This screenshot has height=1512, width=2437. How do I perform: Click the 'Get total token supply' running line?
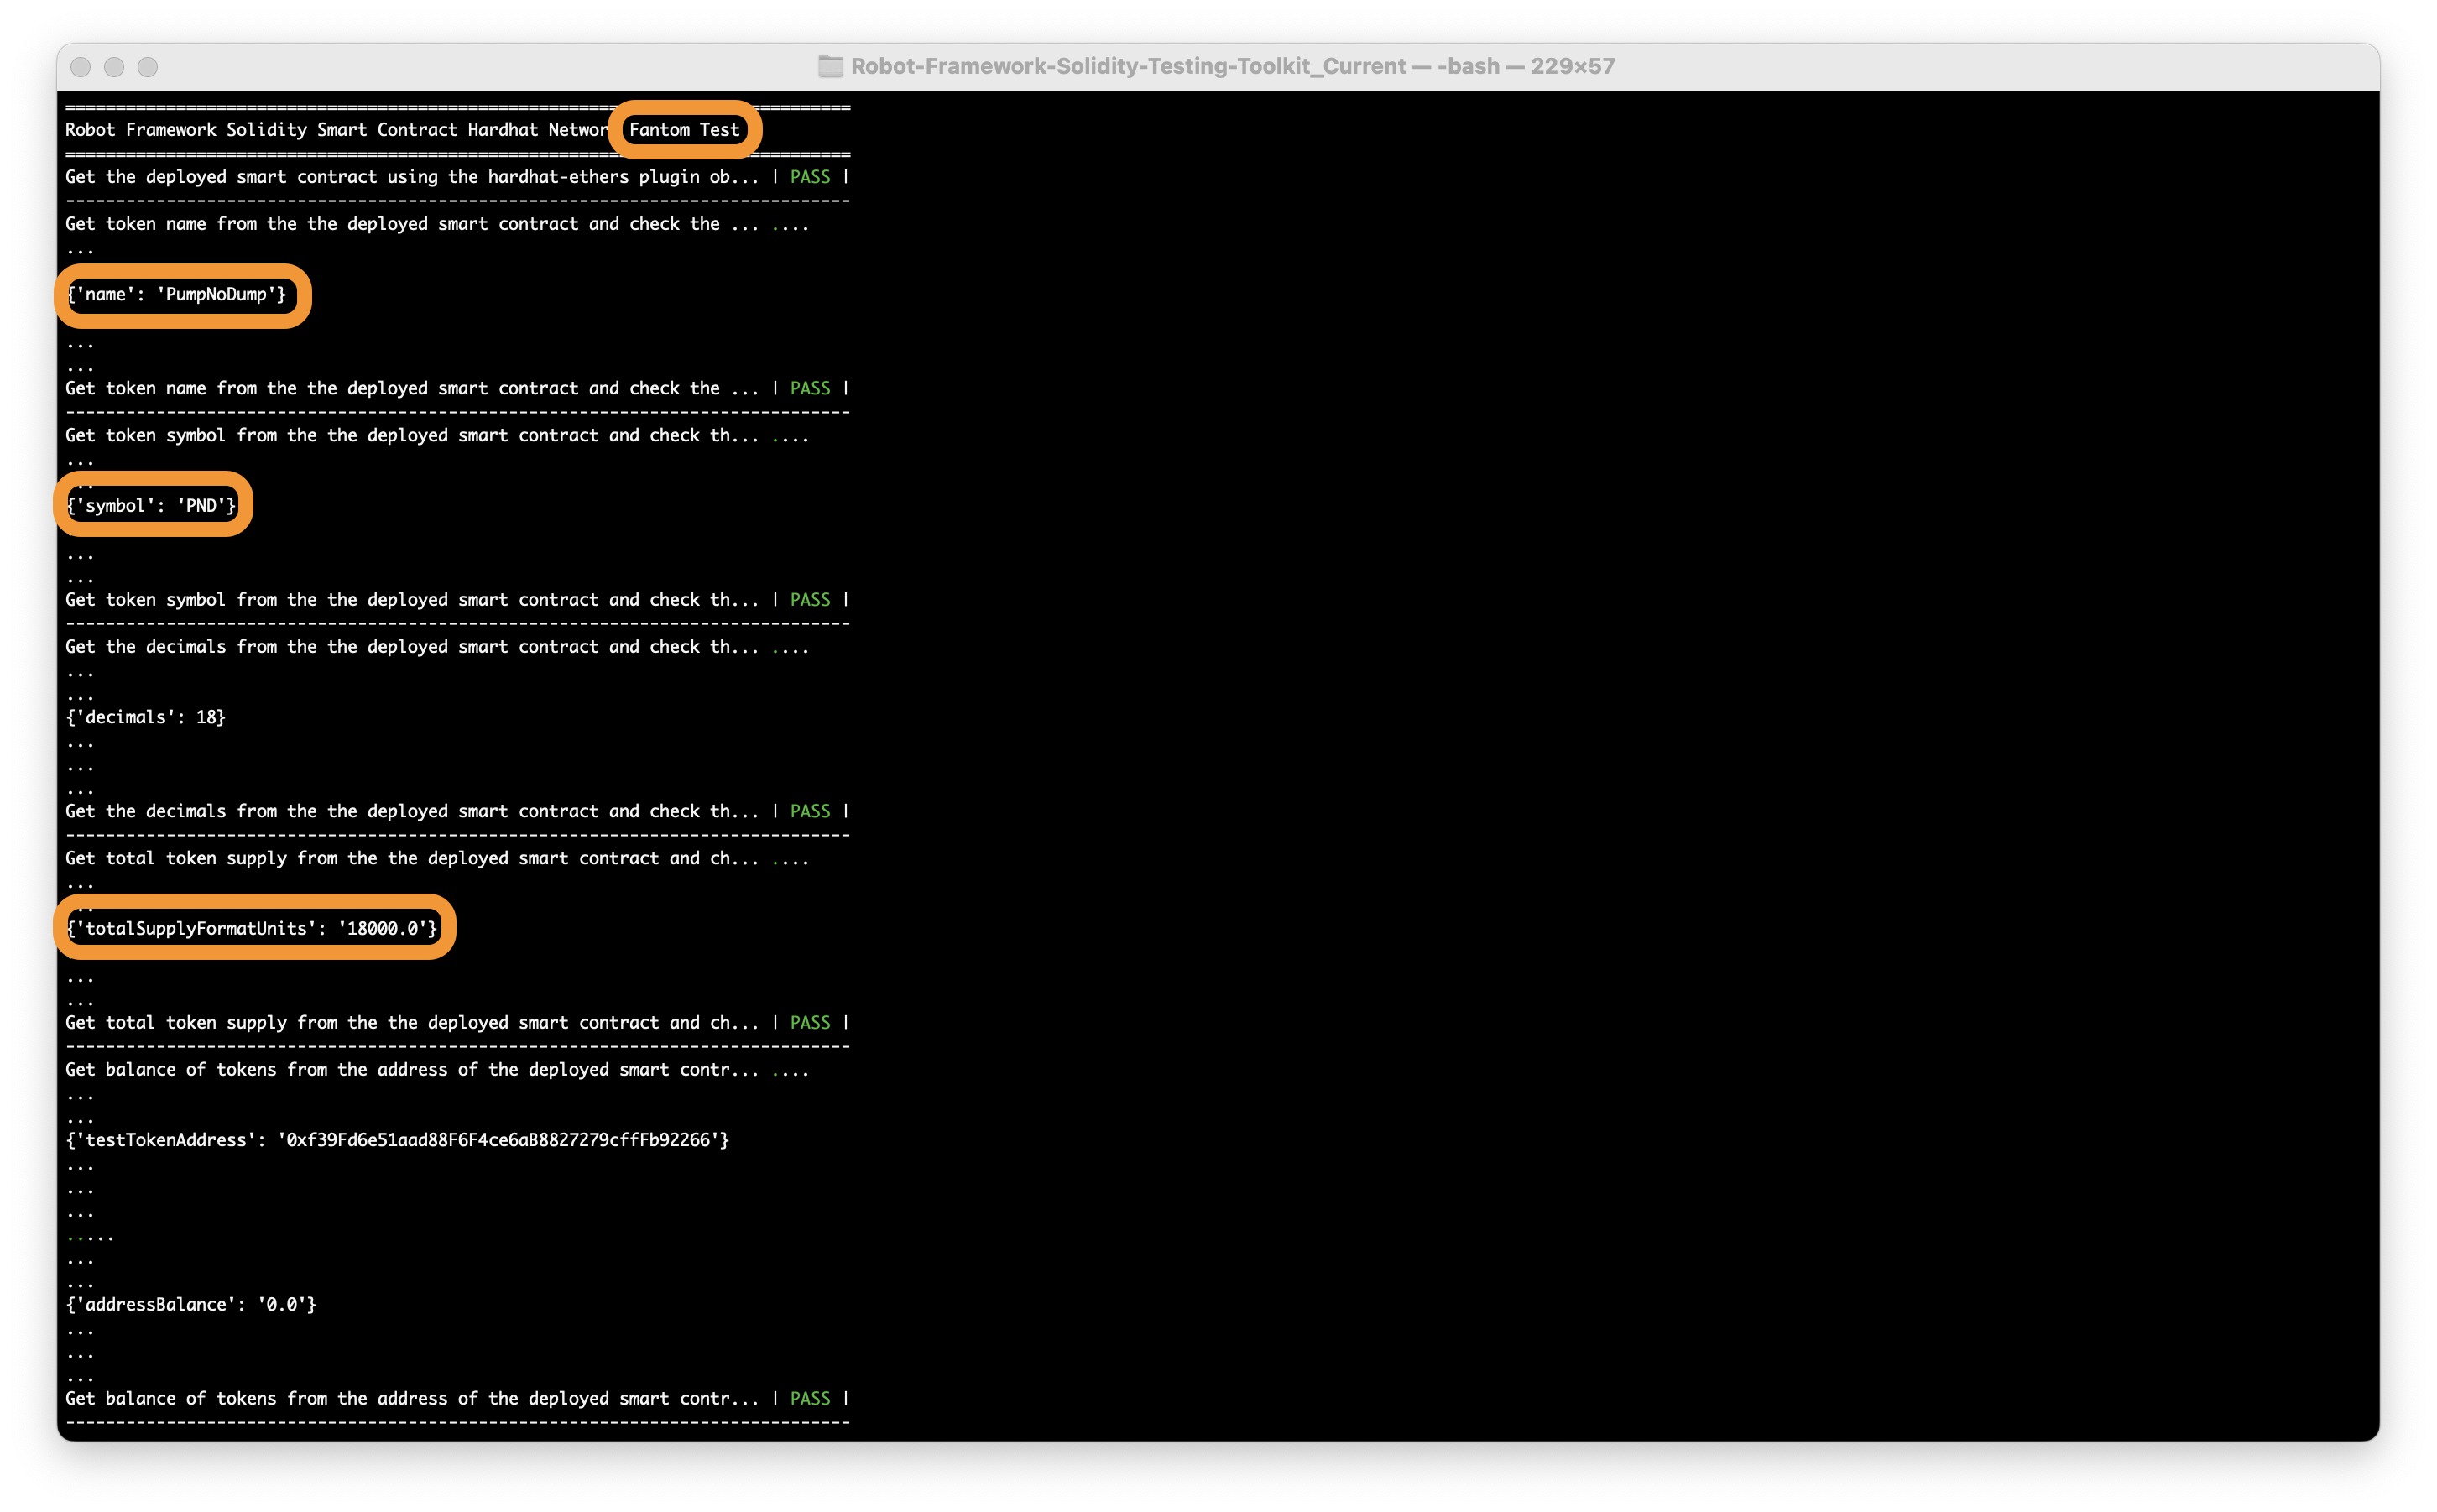click(x=410, y=859)
